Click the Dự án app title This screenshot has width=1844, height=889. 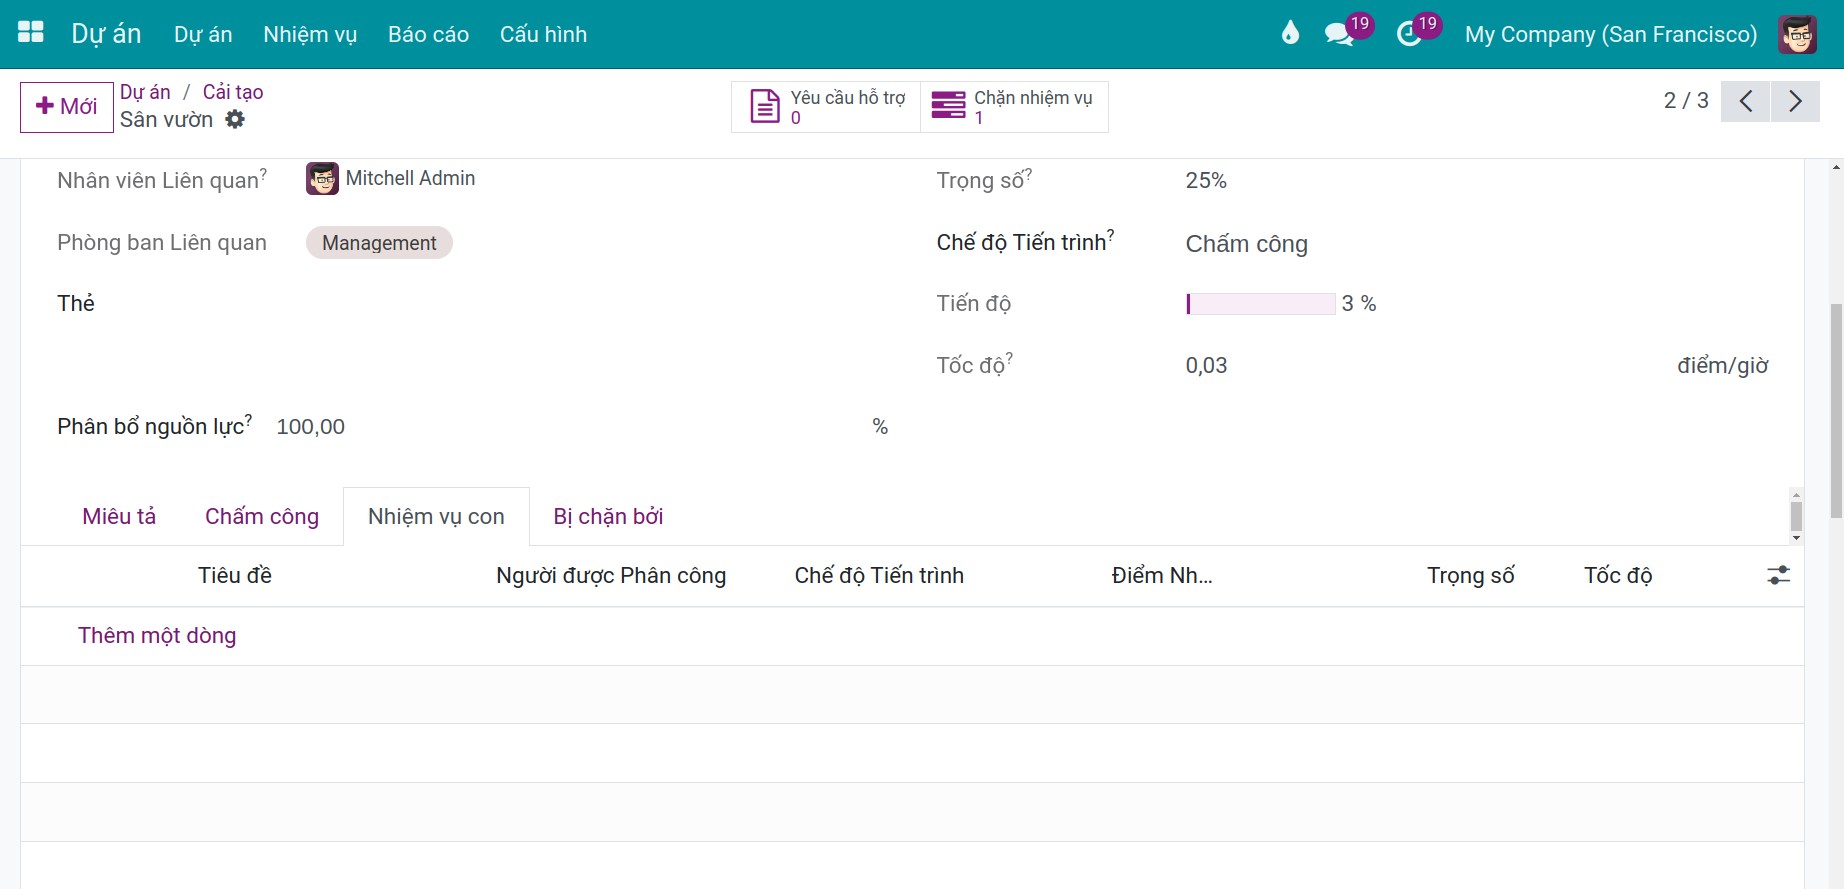coord(106,34)
